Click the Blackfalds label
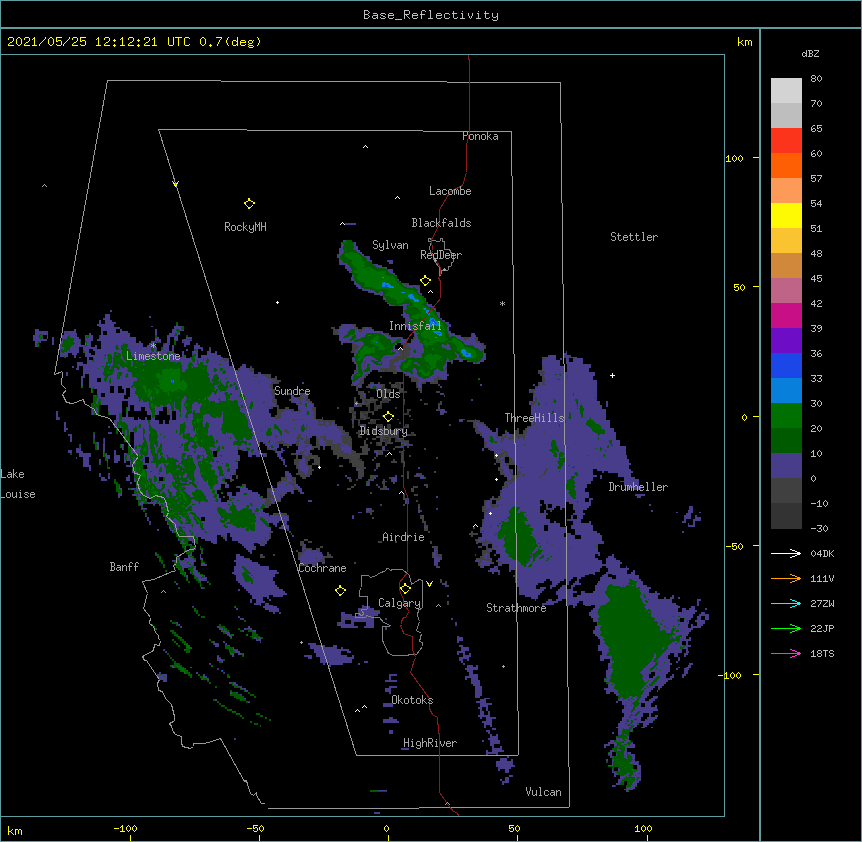 (441, 223)
